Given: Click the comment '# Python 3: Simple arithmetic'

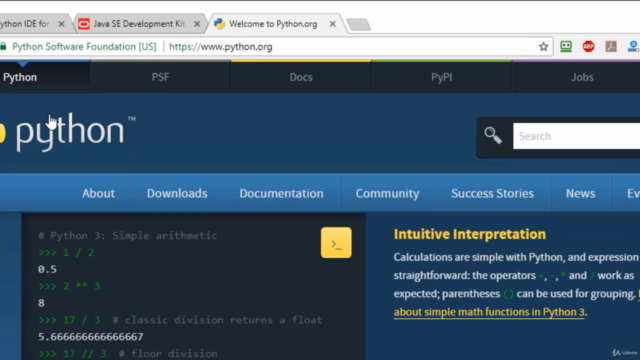Looking at the screenshot, I should click(127, 236).
